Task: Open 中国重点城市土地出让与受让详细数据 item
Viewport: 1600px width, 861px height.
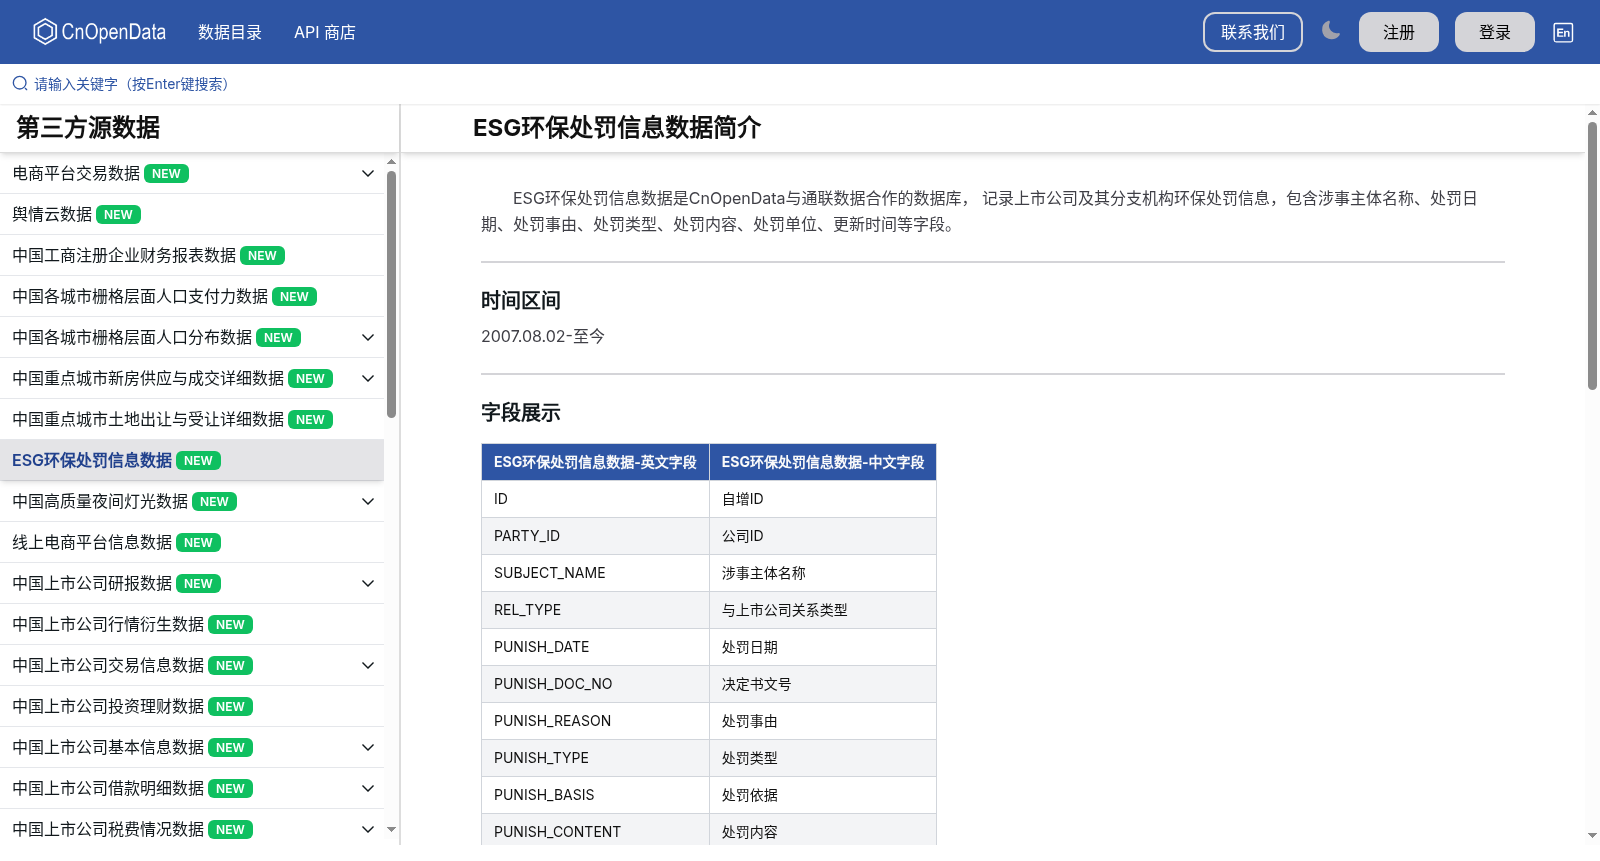Action: tap(192, 420)
